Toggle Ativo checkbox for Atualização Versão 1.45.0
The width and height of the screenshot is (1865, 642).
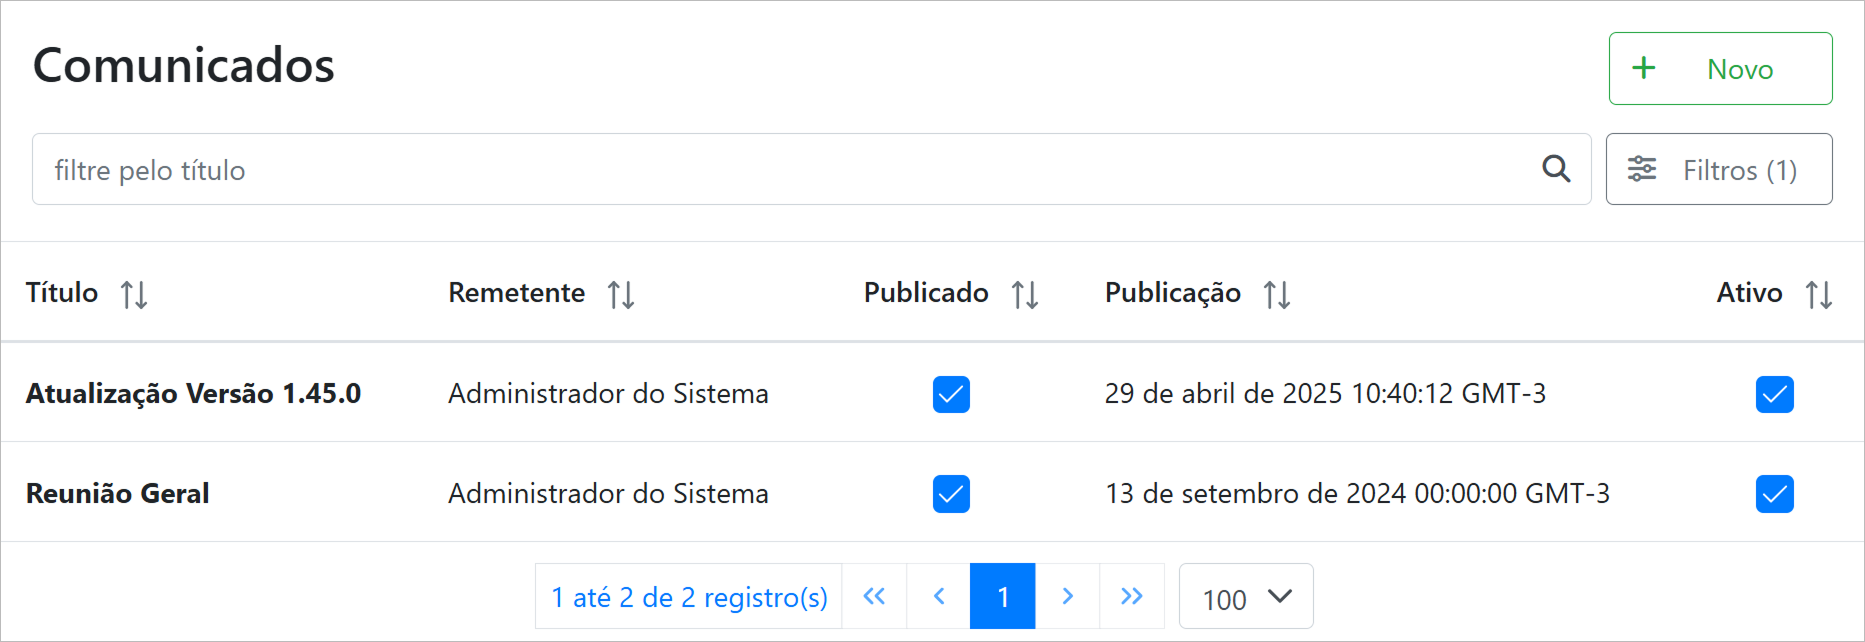coord(1774,394)
